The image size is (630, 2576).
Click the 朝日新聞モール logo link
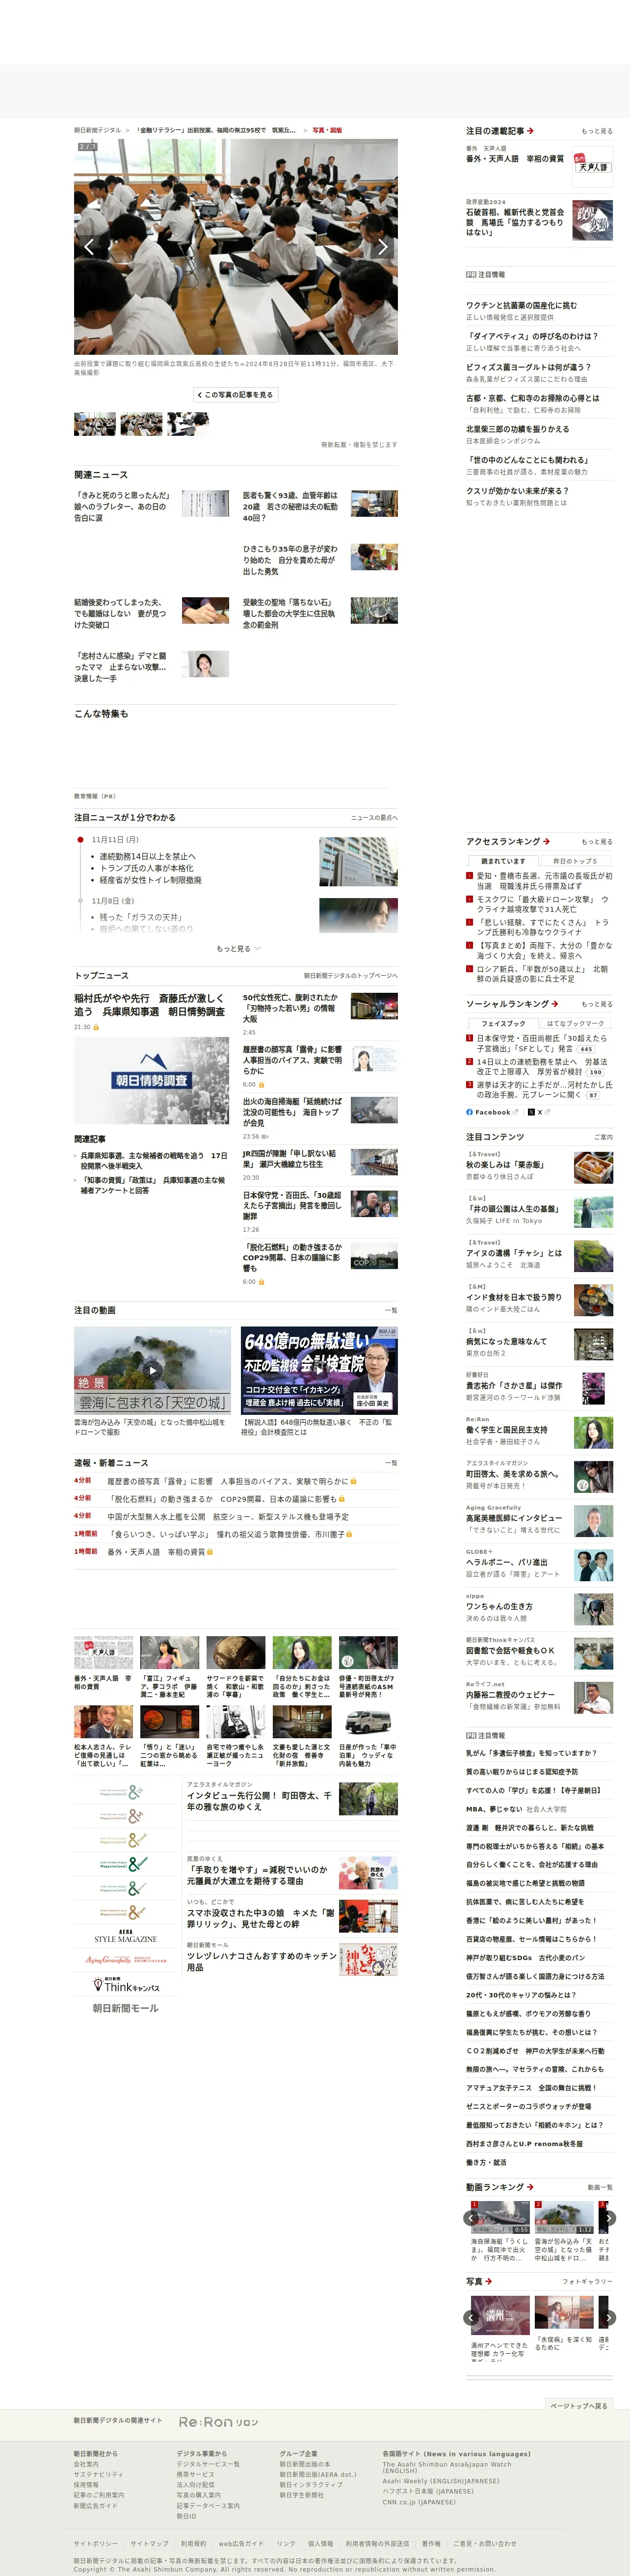(x=126, y=2008)
